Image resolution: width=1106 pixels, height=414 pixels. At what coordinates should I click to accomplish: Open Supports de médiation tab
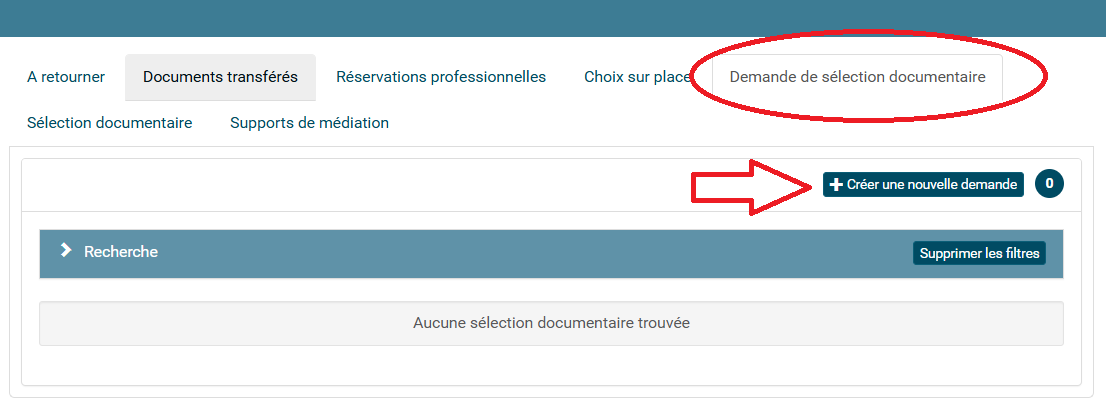pos(309,123)
